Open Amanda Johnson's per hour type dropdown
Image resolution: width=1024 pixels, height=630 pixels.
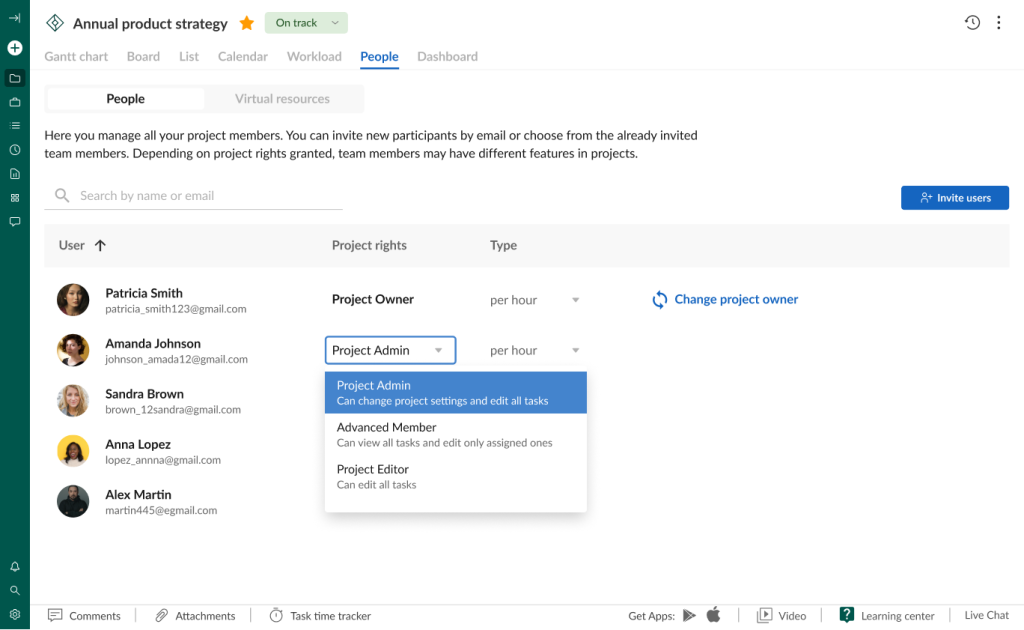tap(535, 351)
